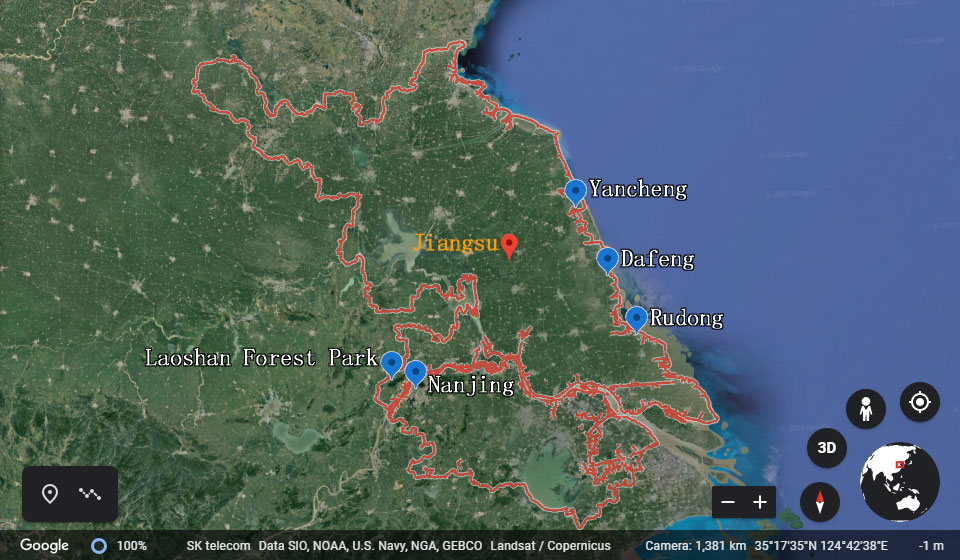Open Street View with the pegman icon

coord(866,409)
